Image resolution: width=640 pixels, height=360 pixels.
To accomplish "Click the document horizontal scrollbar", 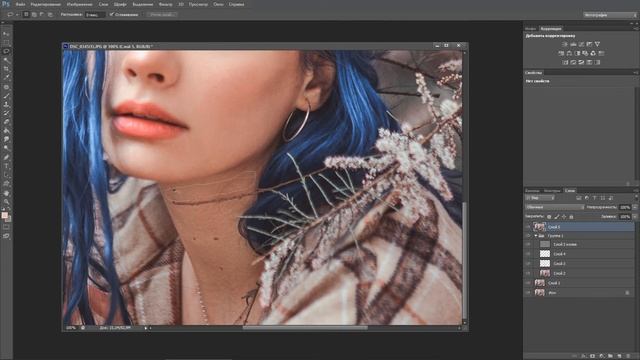I will click(304, 328).
